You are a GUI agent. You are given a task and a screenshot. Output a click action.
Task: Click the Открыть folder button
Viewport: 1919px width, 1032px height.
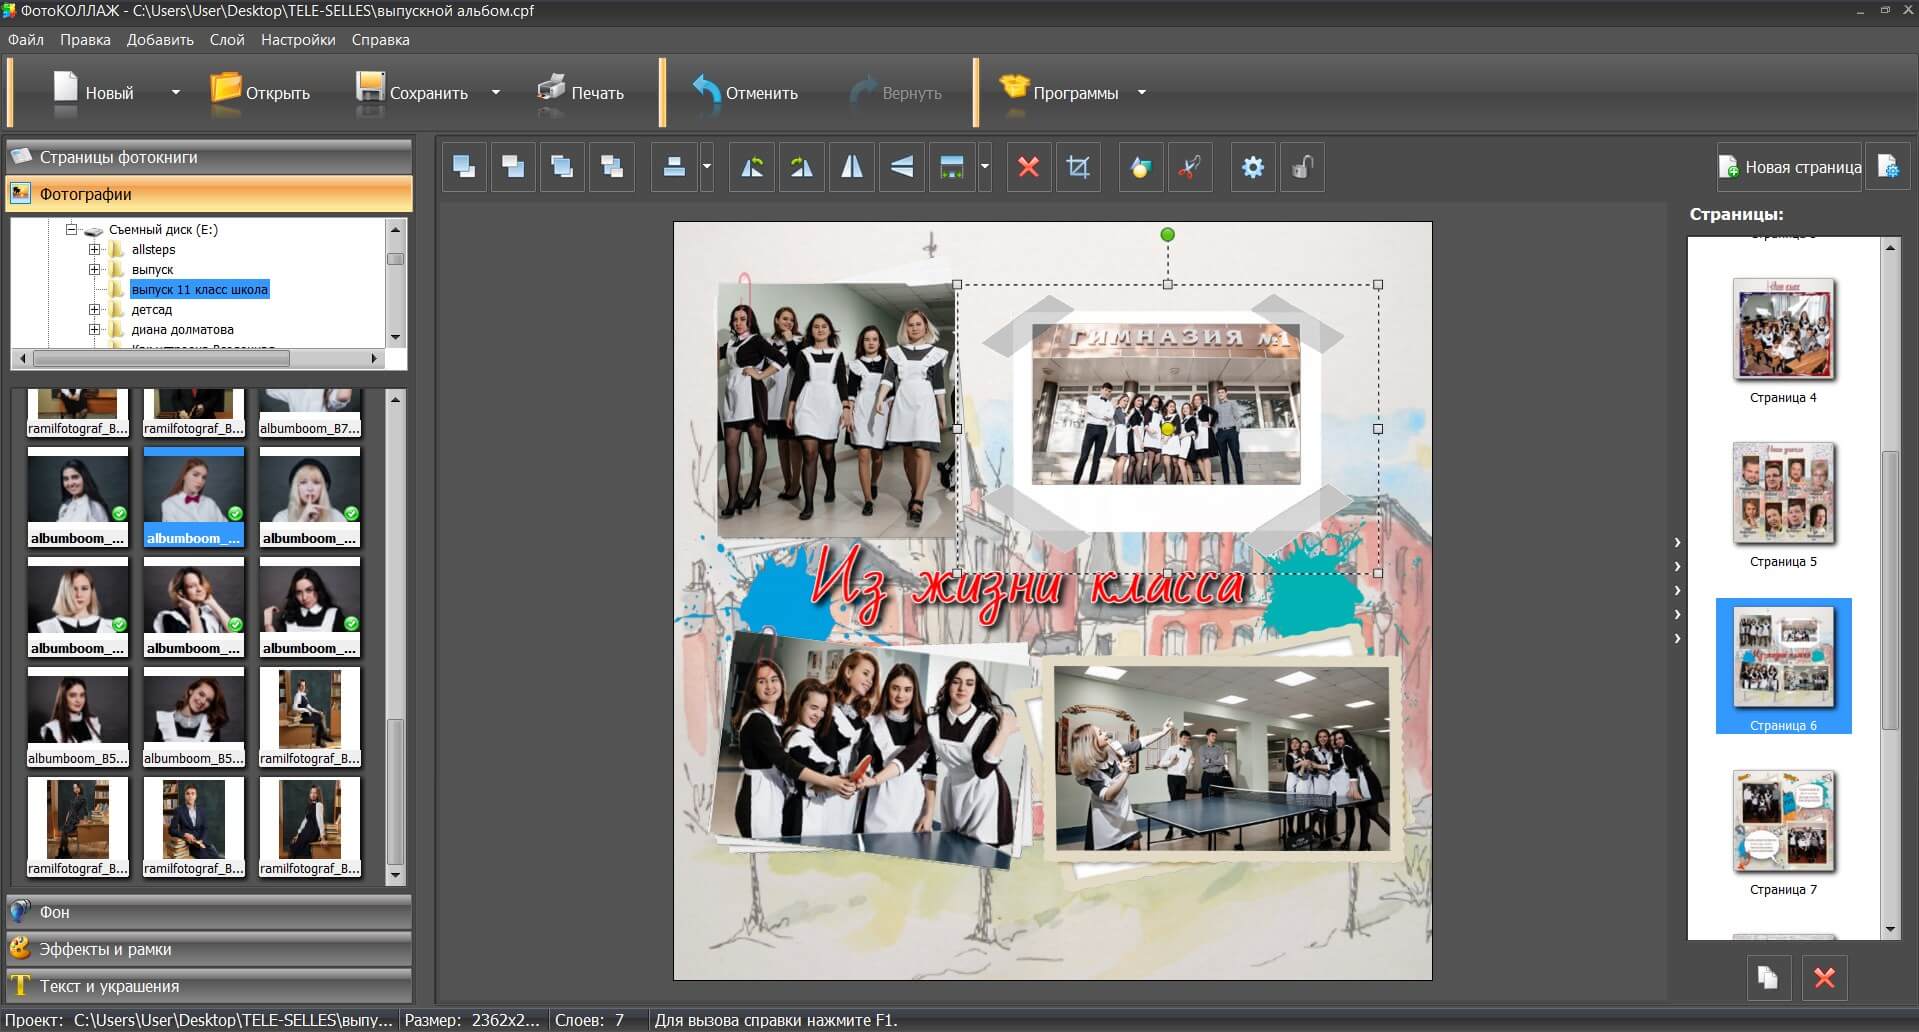click(260, 92)
